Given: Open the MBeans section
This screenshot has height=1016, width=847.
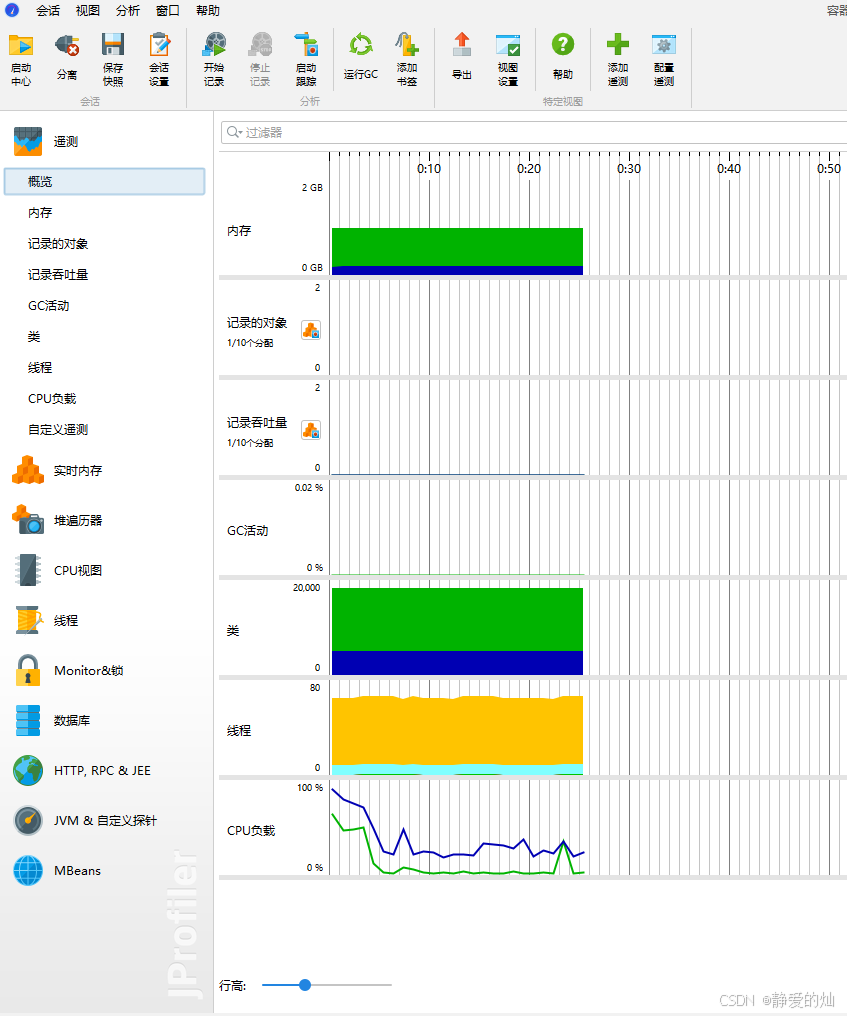Looking at the screenshot, I should tap(57, 870).
